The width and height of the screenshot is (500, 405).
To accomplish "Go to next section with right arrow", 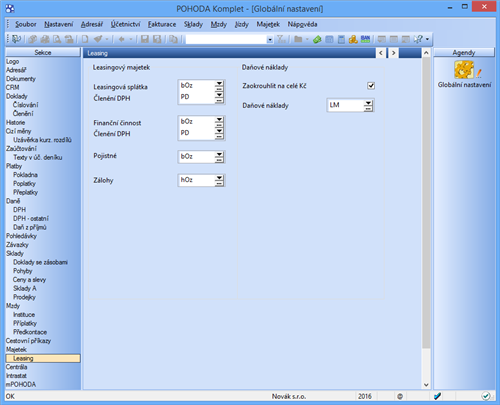I will tap(394, 53).
